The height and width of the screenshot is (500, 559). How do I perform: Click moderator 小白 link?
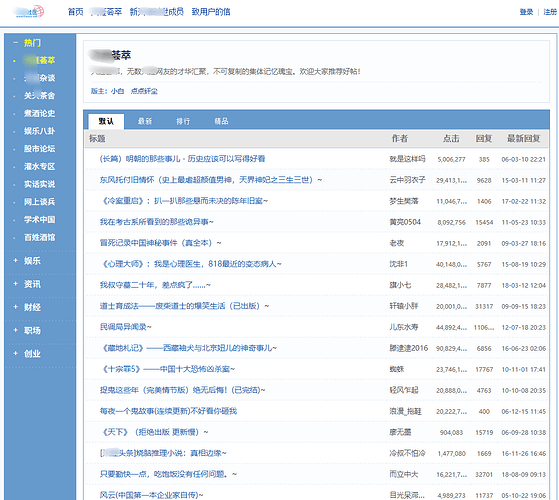click(117, 91)
